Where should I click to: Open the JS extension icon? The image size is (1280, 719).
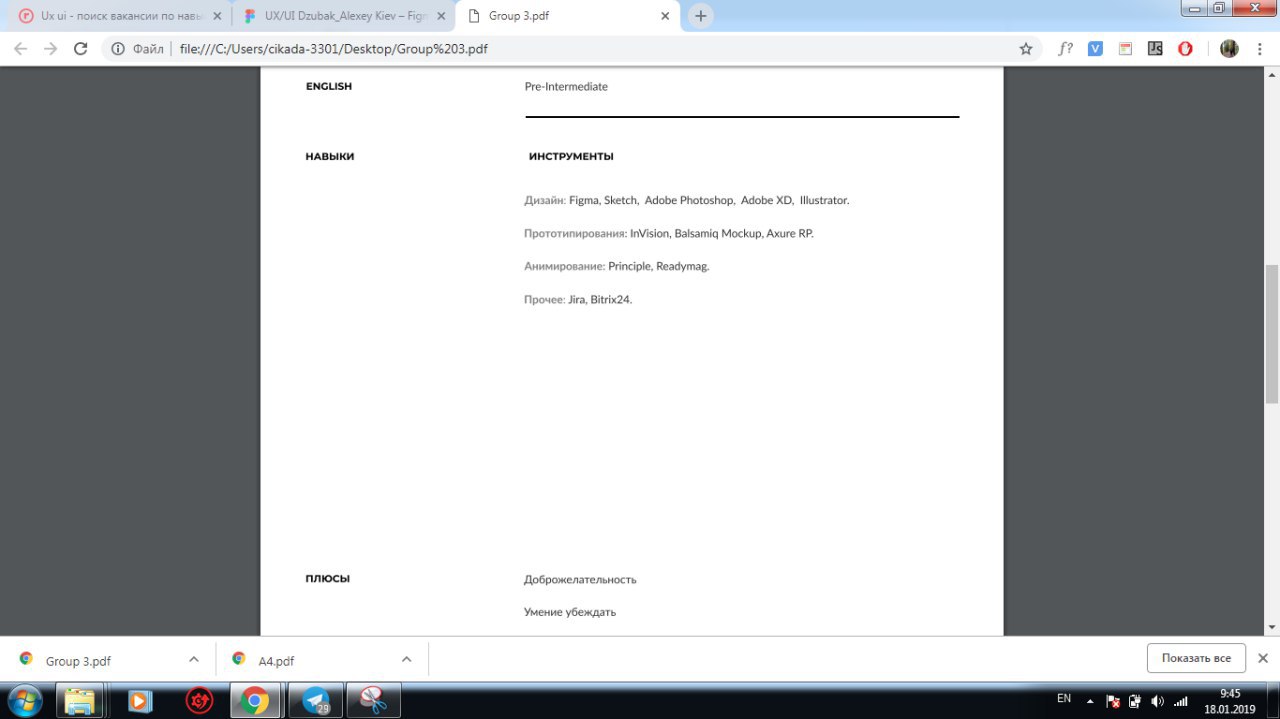[x=1155, y=48]
